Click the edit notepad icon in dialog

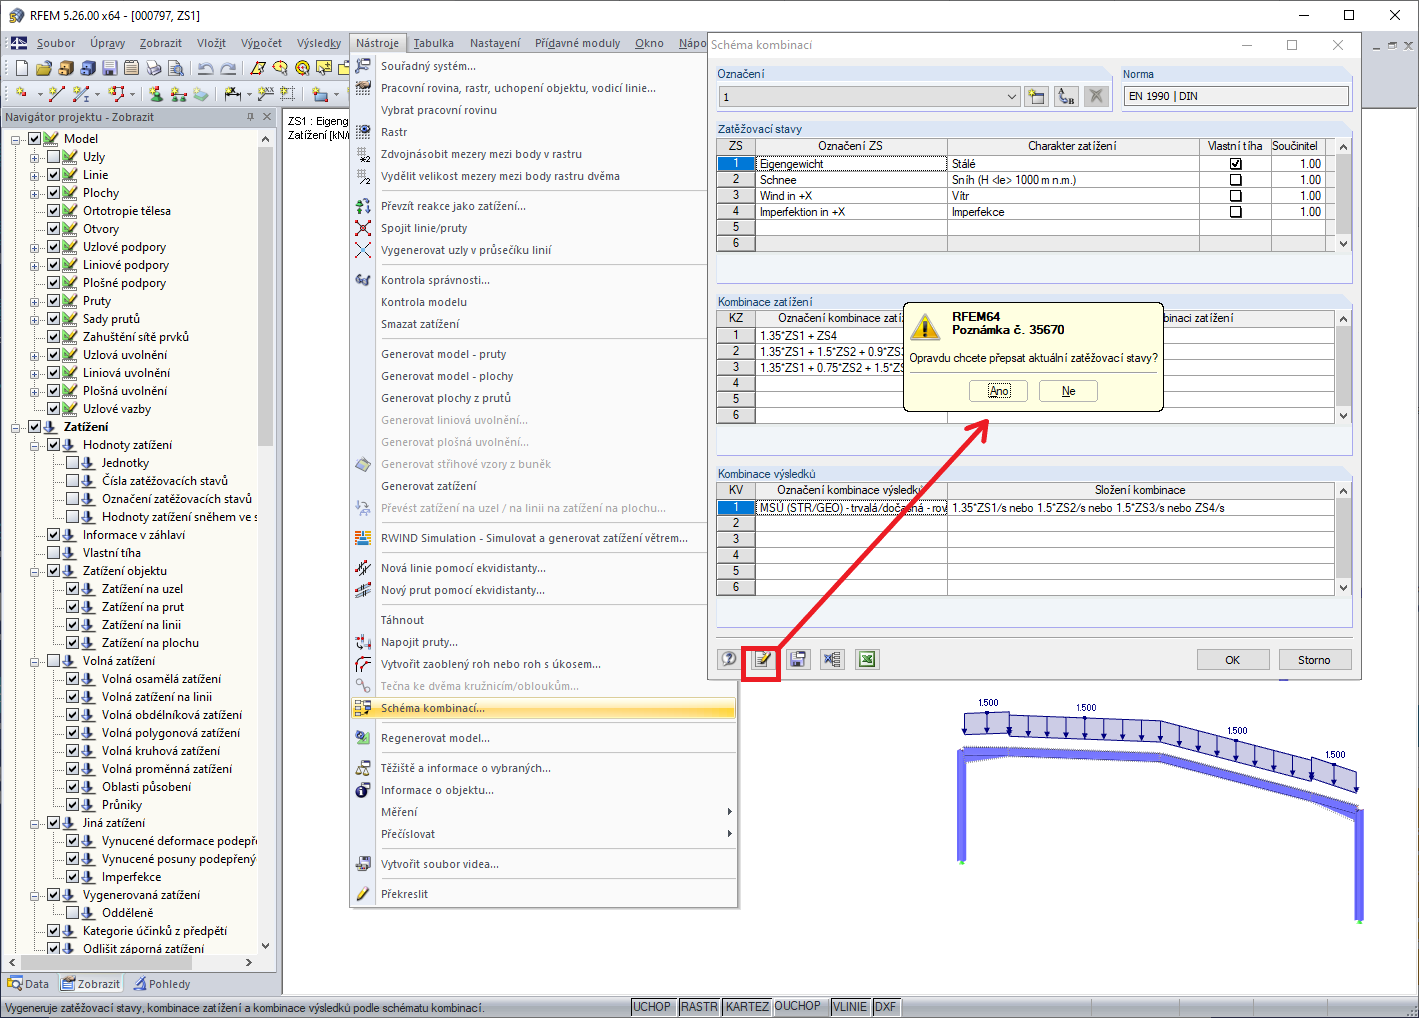pyautogui.click(x=762, y=659)
